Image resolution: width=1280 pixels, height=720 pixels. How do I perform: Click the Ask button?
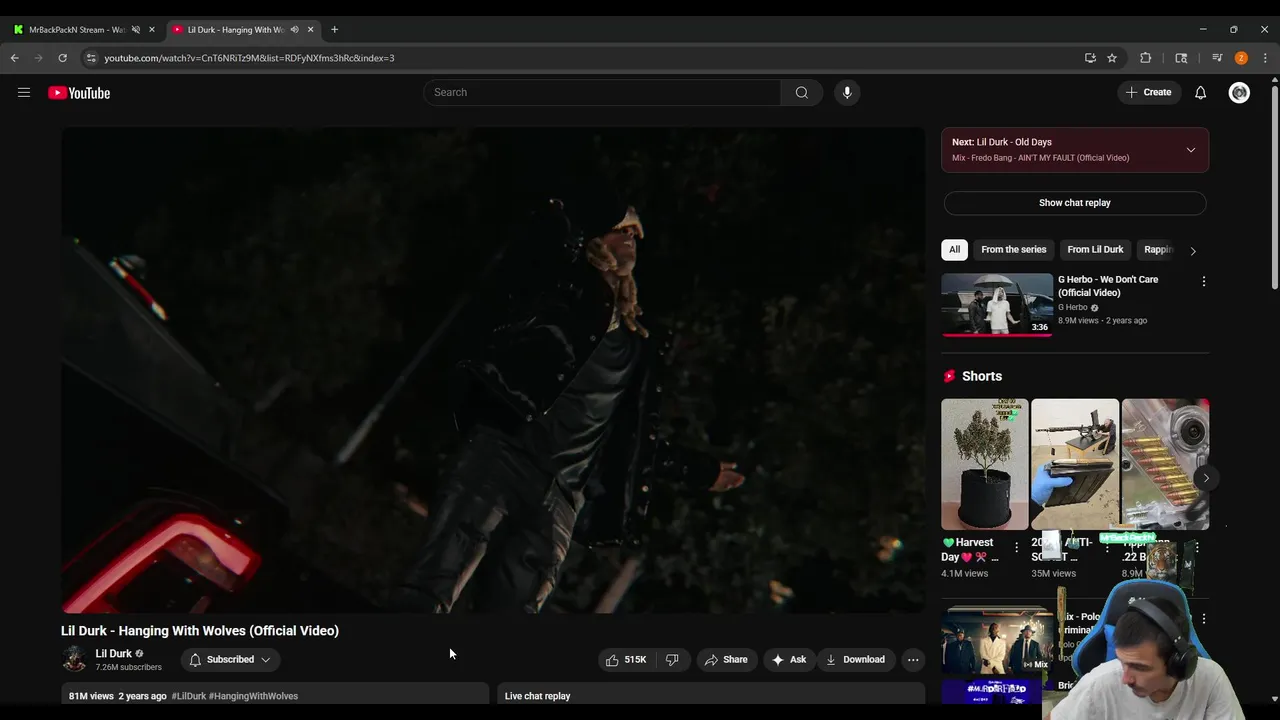tap(788, 659)
